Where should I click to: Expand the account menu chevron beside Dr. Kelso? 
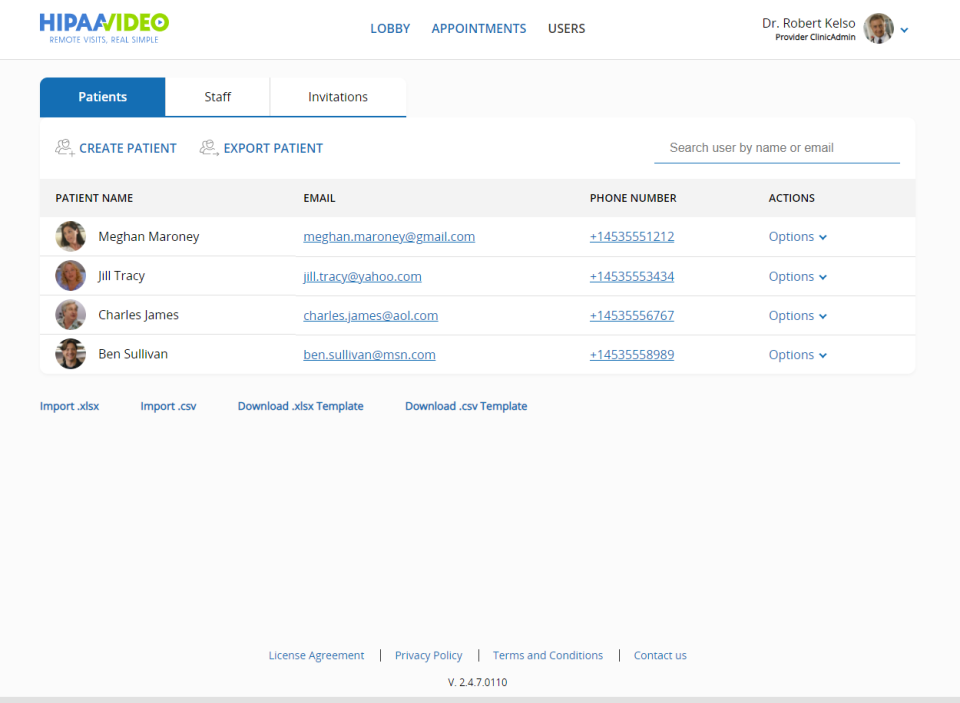[904, 30]
